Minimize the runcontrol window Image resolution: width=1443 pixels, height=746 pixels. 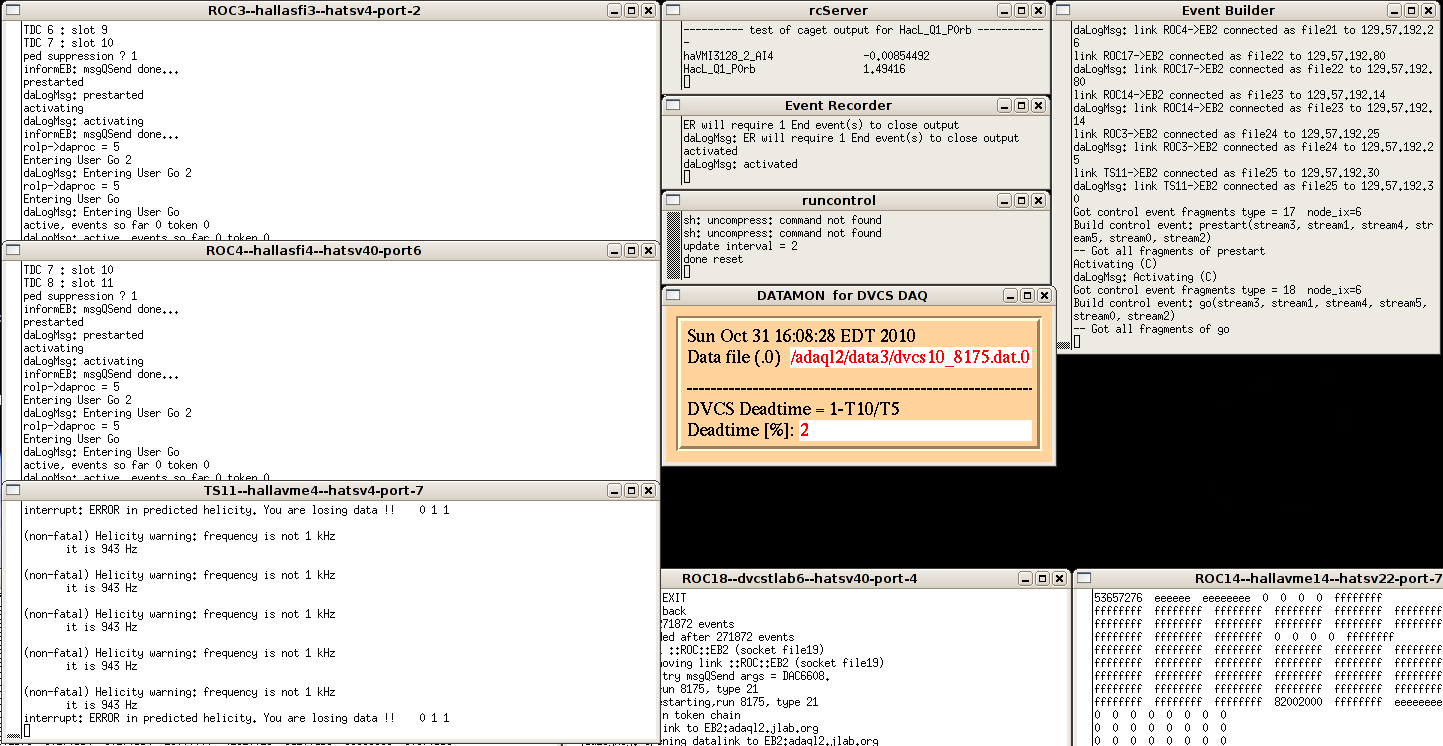pos(1006,200)
